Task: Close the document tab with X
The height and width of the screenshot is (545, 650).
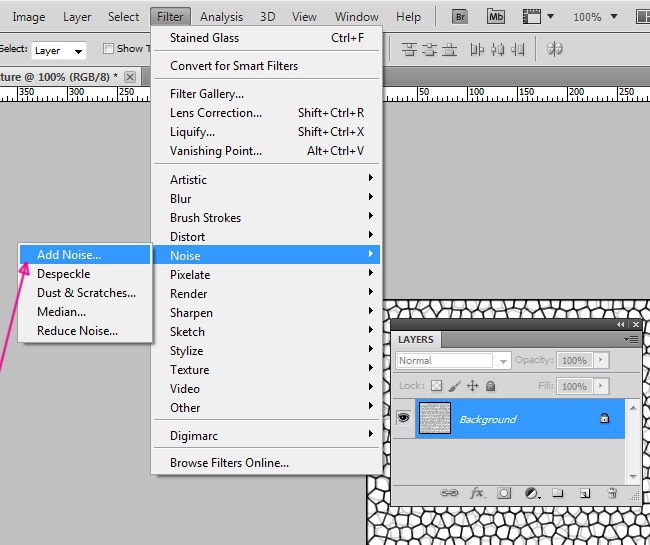Action: pos(130,77)
